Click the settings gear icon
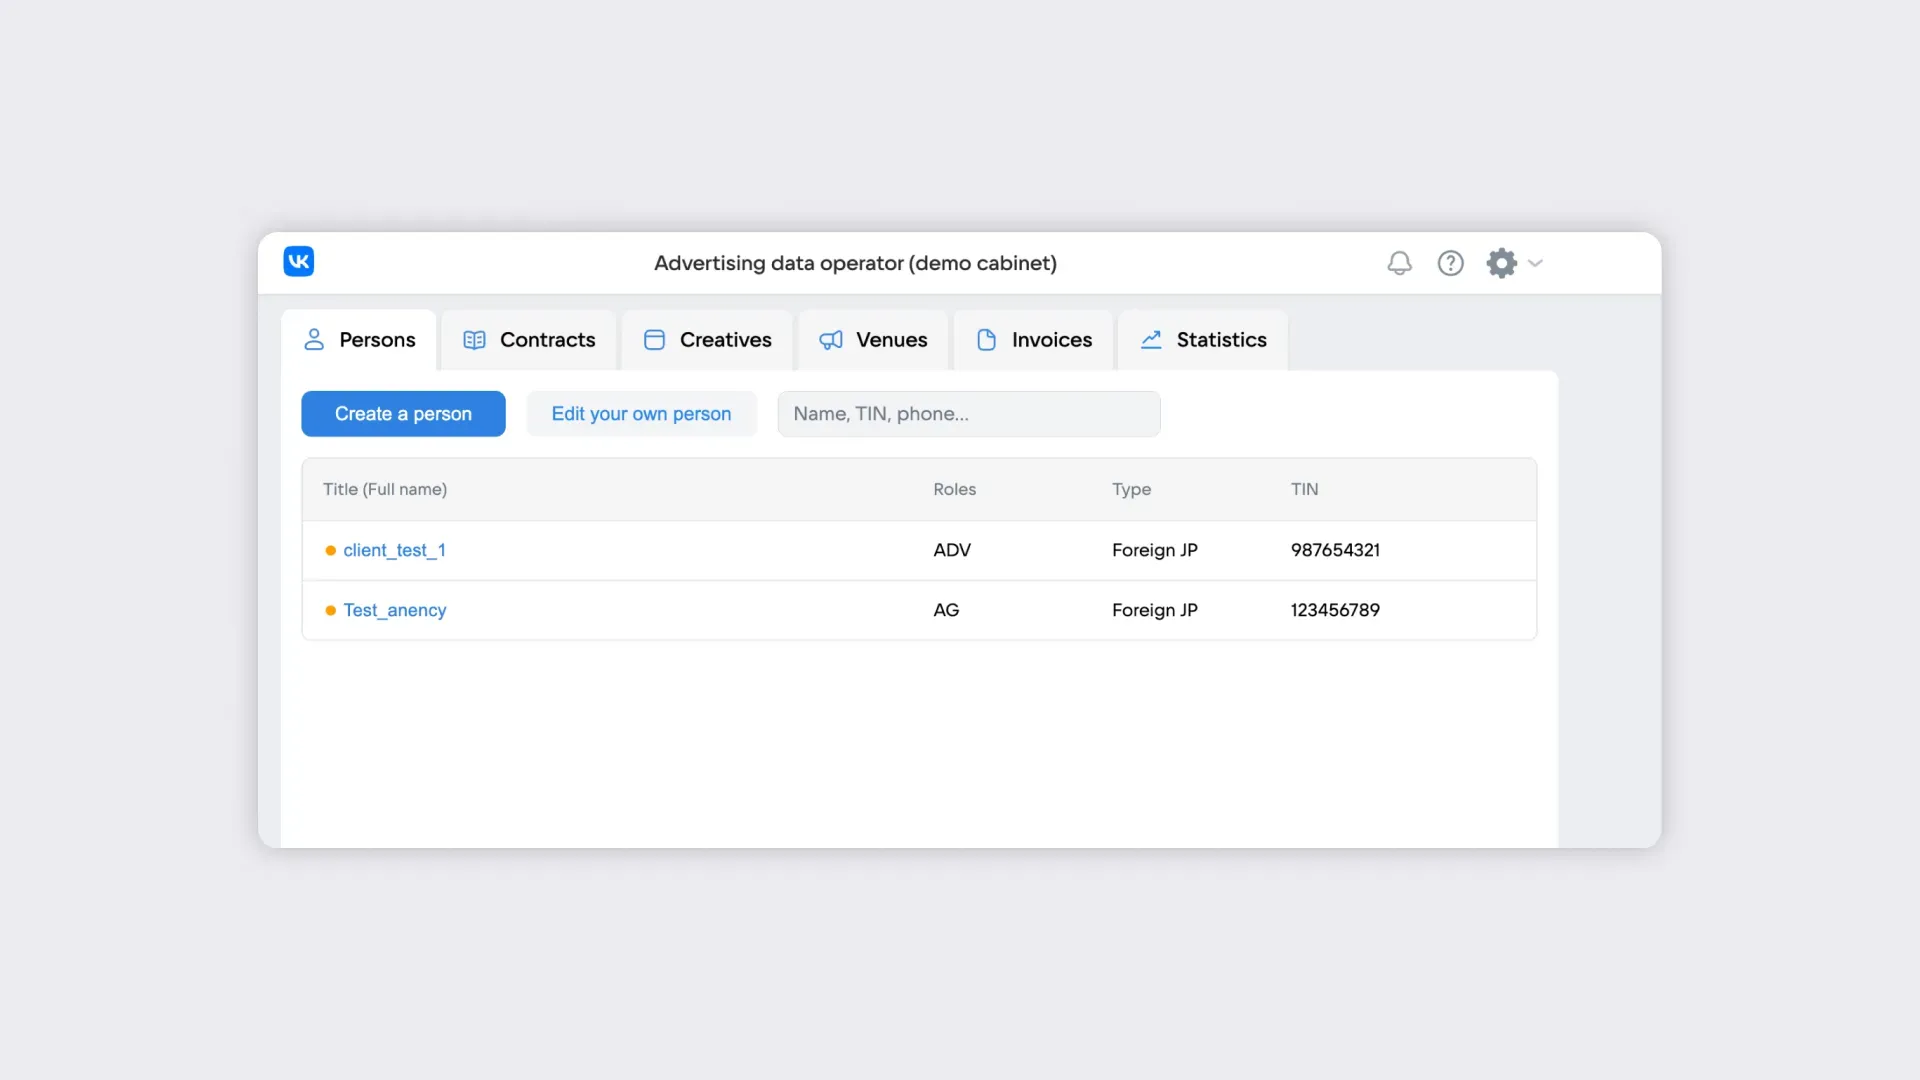The width and height of the screenshot is (1920, 1080). pyautogui.click(x=1501, y=263)
